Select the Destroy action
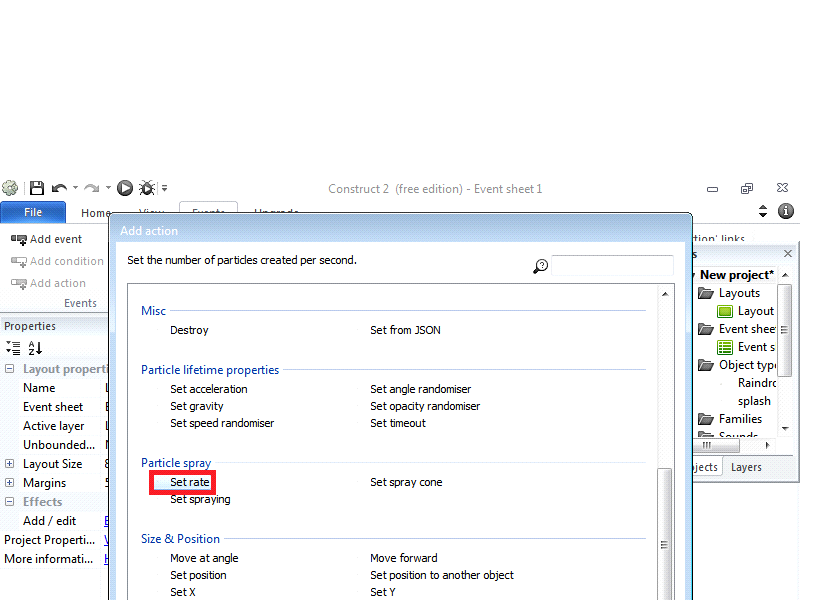Screen dimensions: 819x600 pyautogui.click(x=189, y=330)
